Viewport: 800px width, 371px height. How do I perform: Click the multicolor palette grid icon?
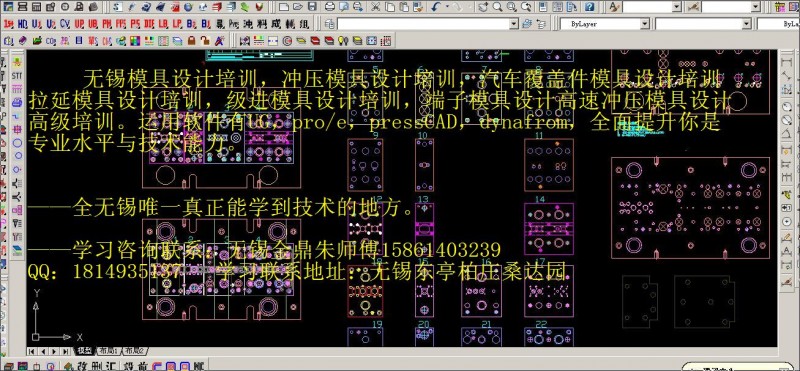click(x=135, y=40)
